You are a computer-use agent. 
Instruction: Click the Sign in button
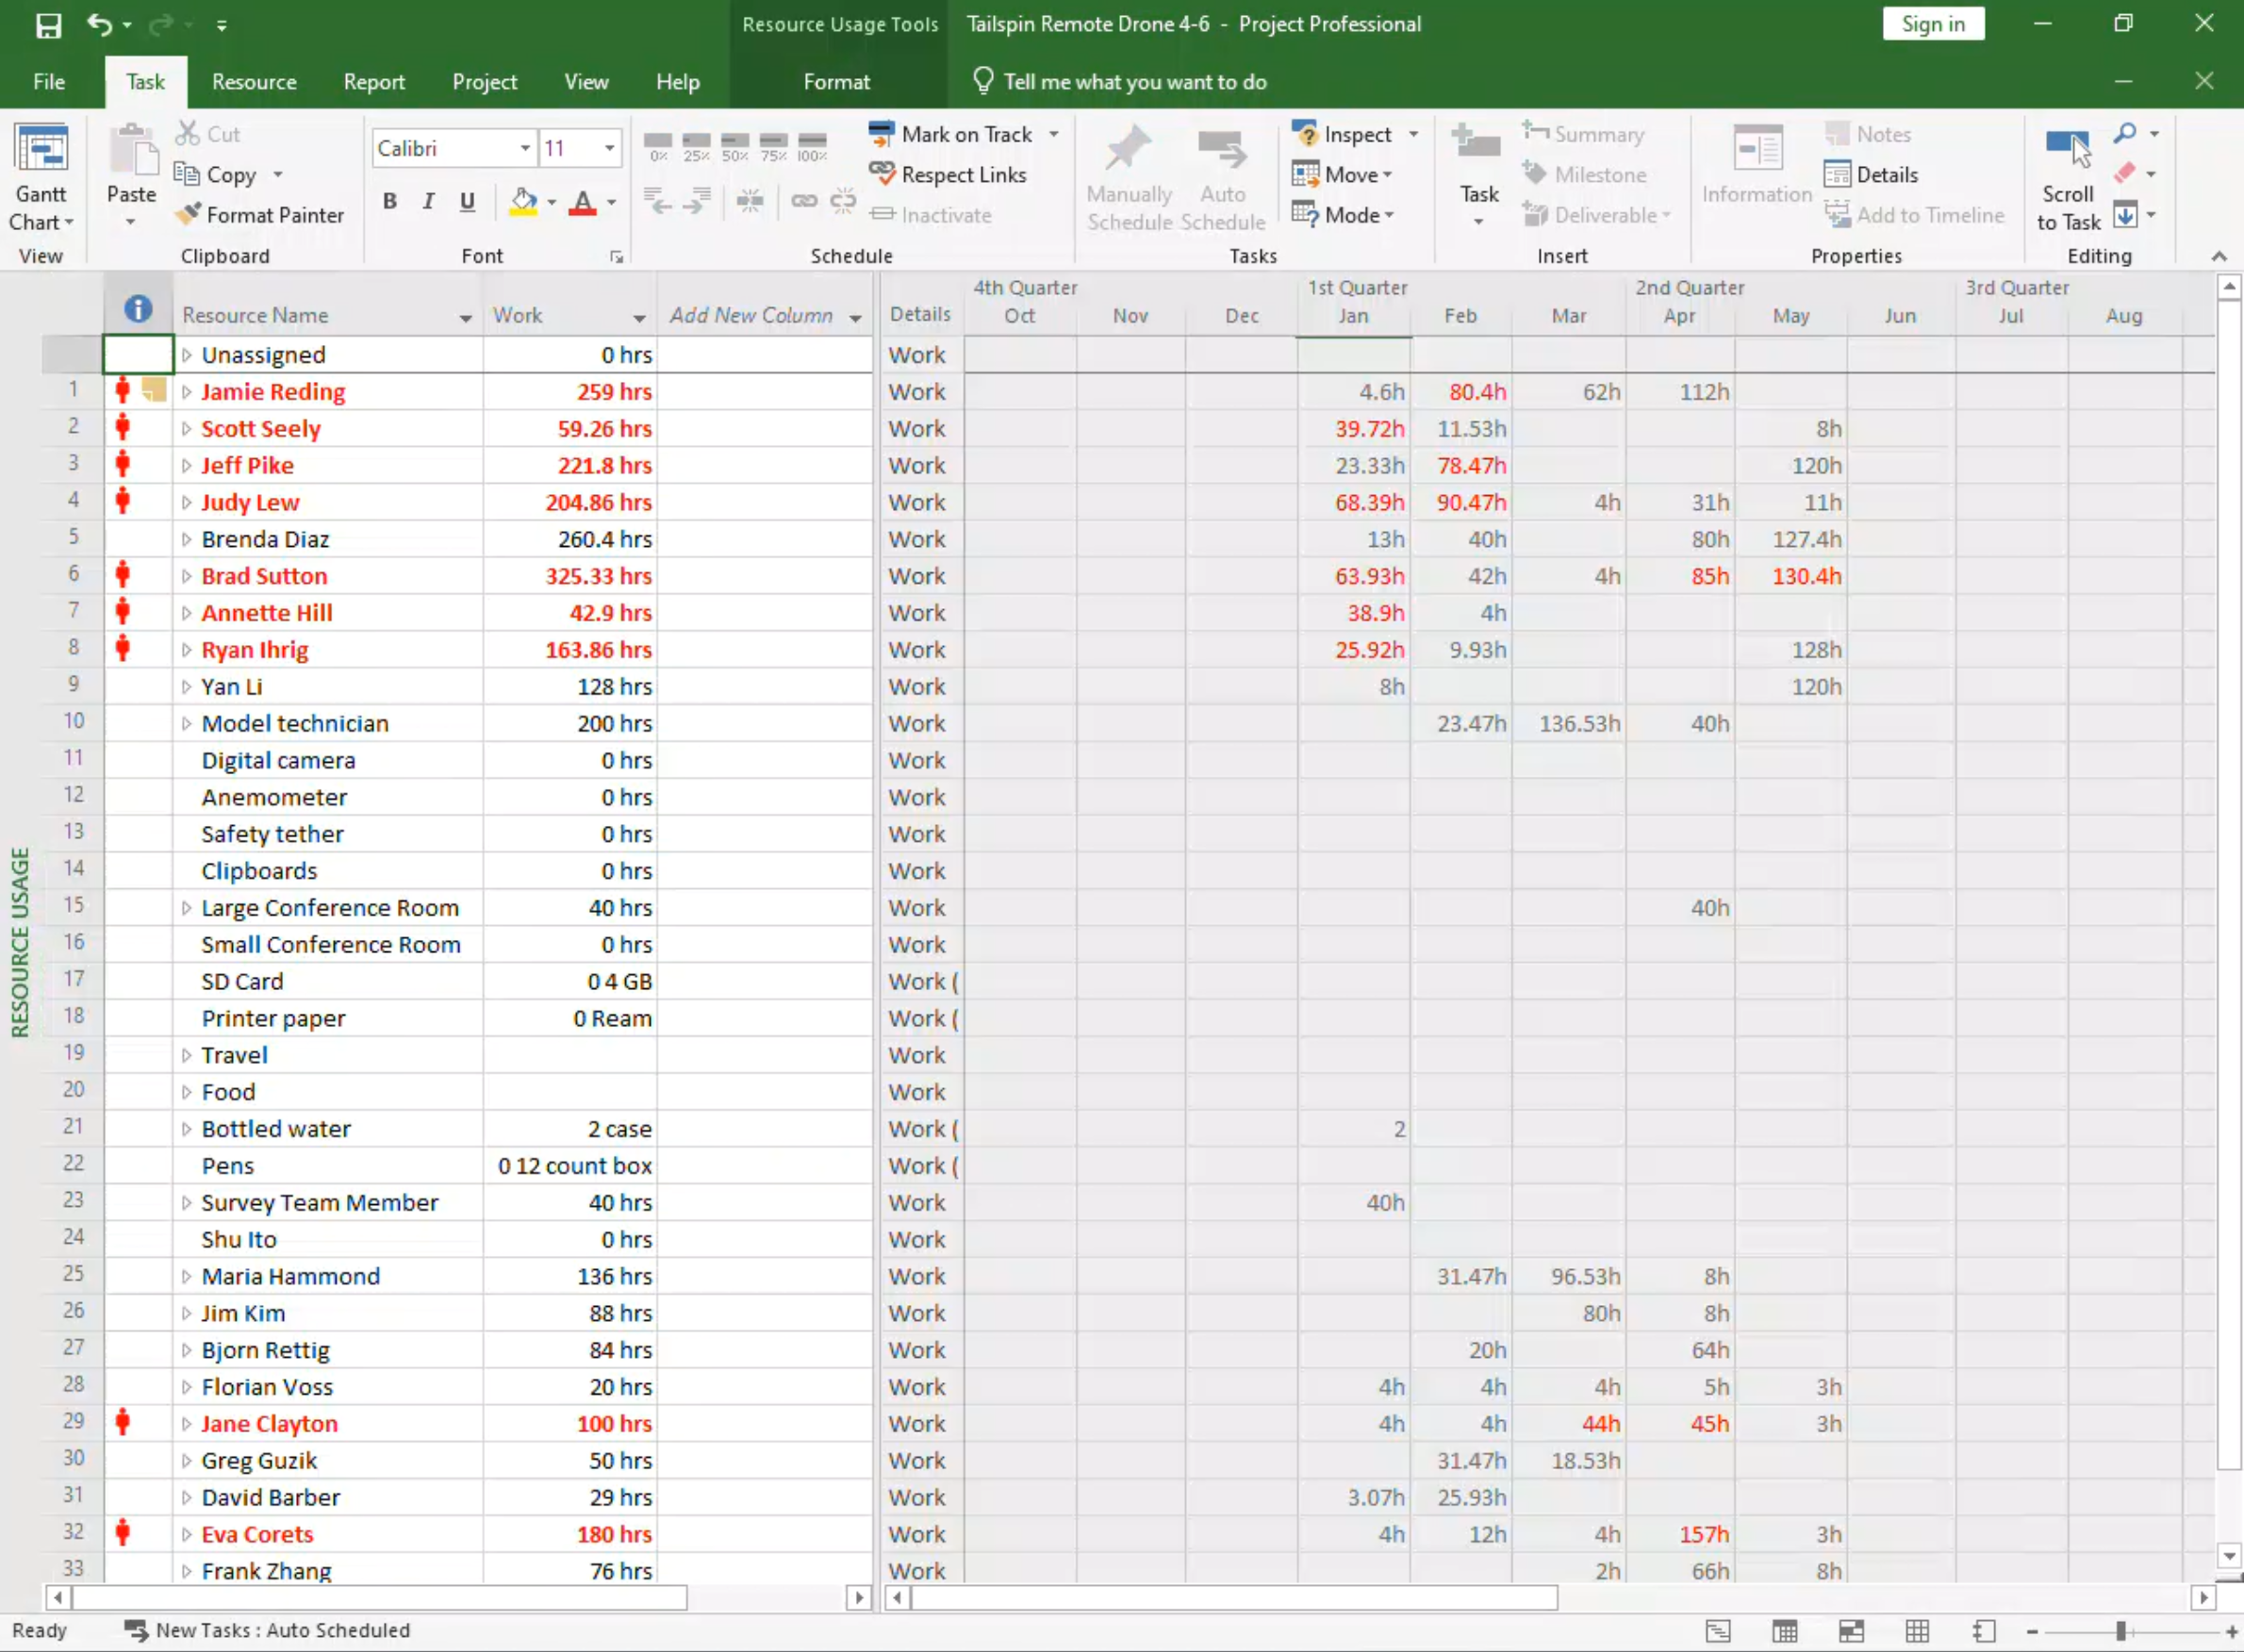[1932, 24]
